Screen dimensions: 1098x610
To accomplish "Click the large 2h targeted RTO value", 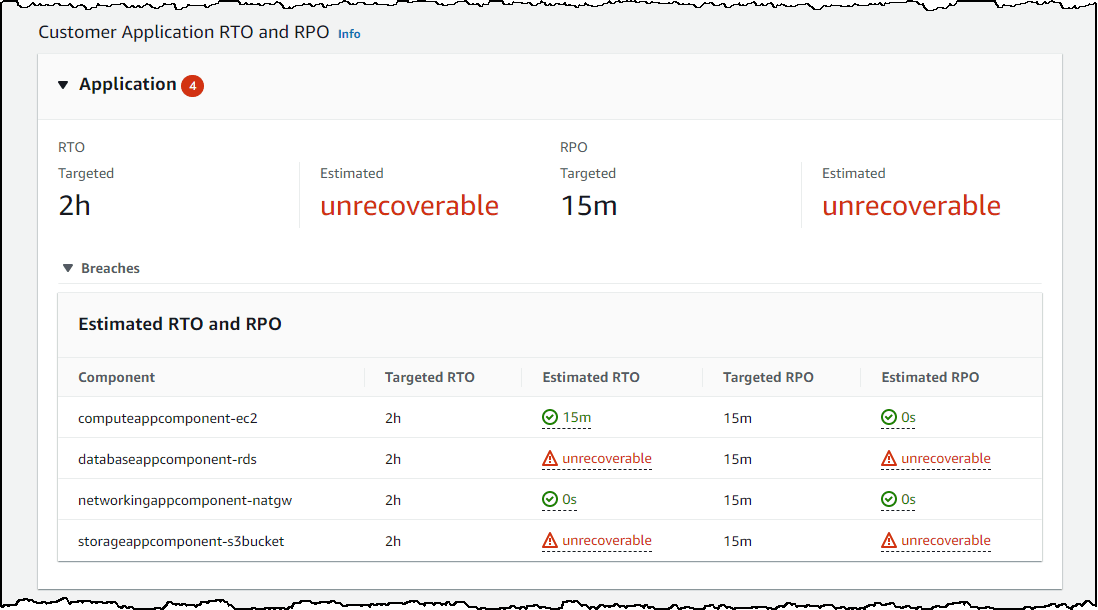I will (74, 206).
